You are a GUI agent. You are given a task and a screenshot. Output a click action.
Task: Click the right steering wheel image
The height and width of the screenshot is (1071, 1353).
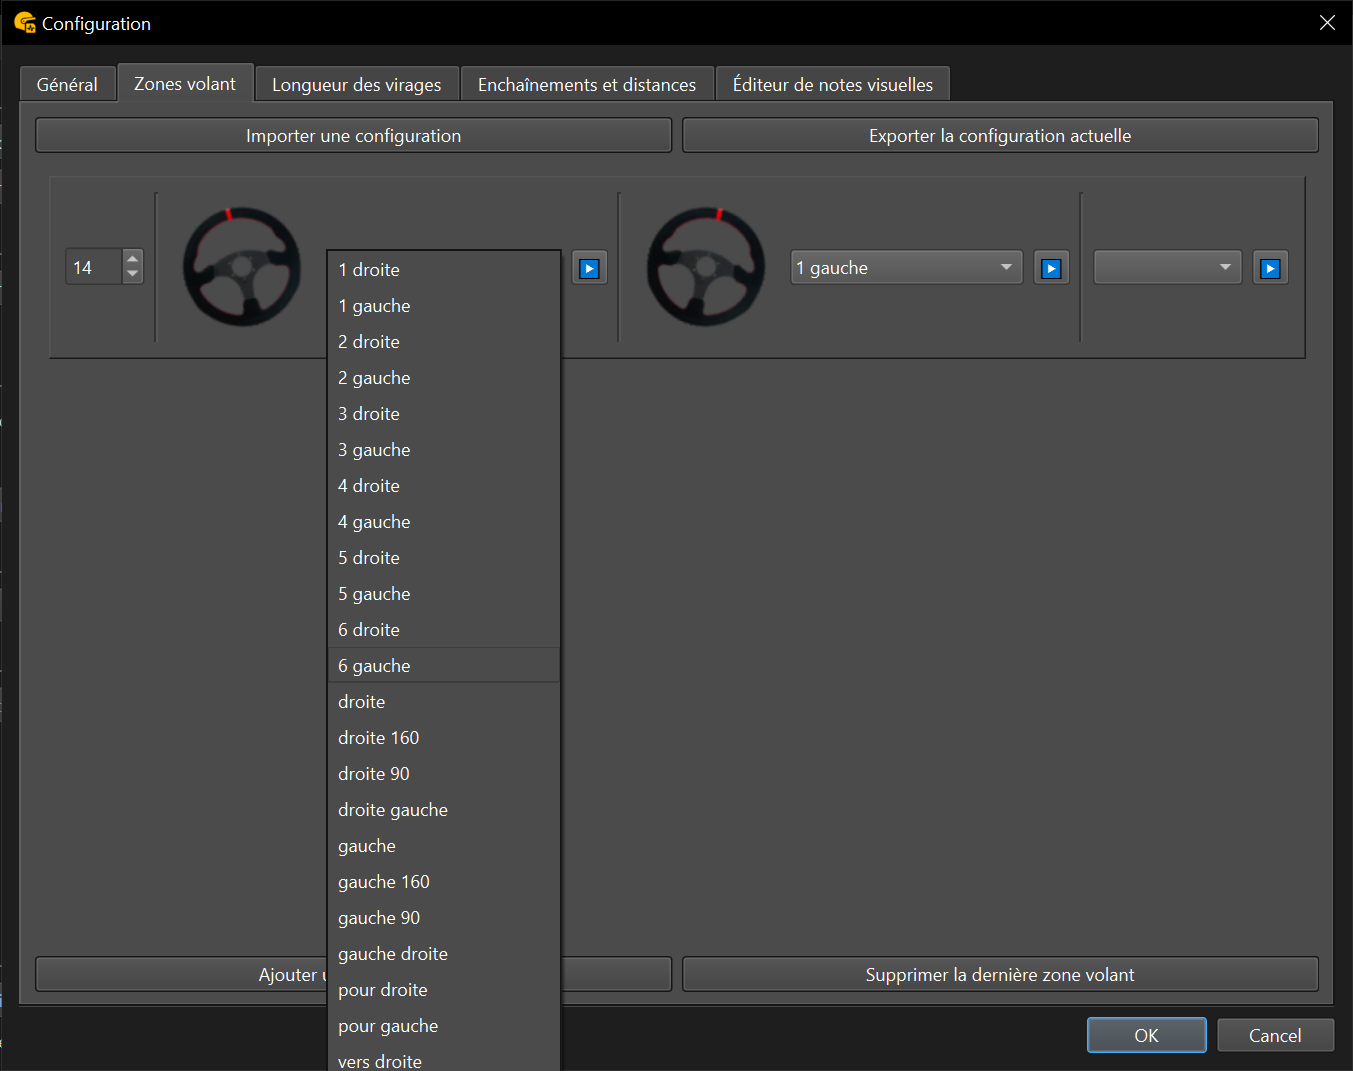click(705, 267)
